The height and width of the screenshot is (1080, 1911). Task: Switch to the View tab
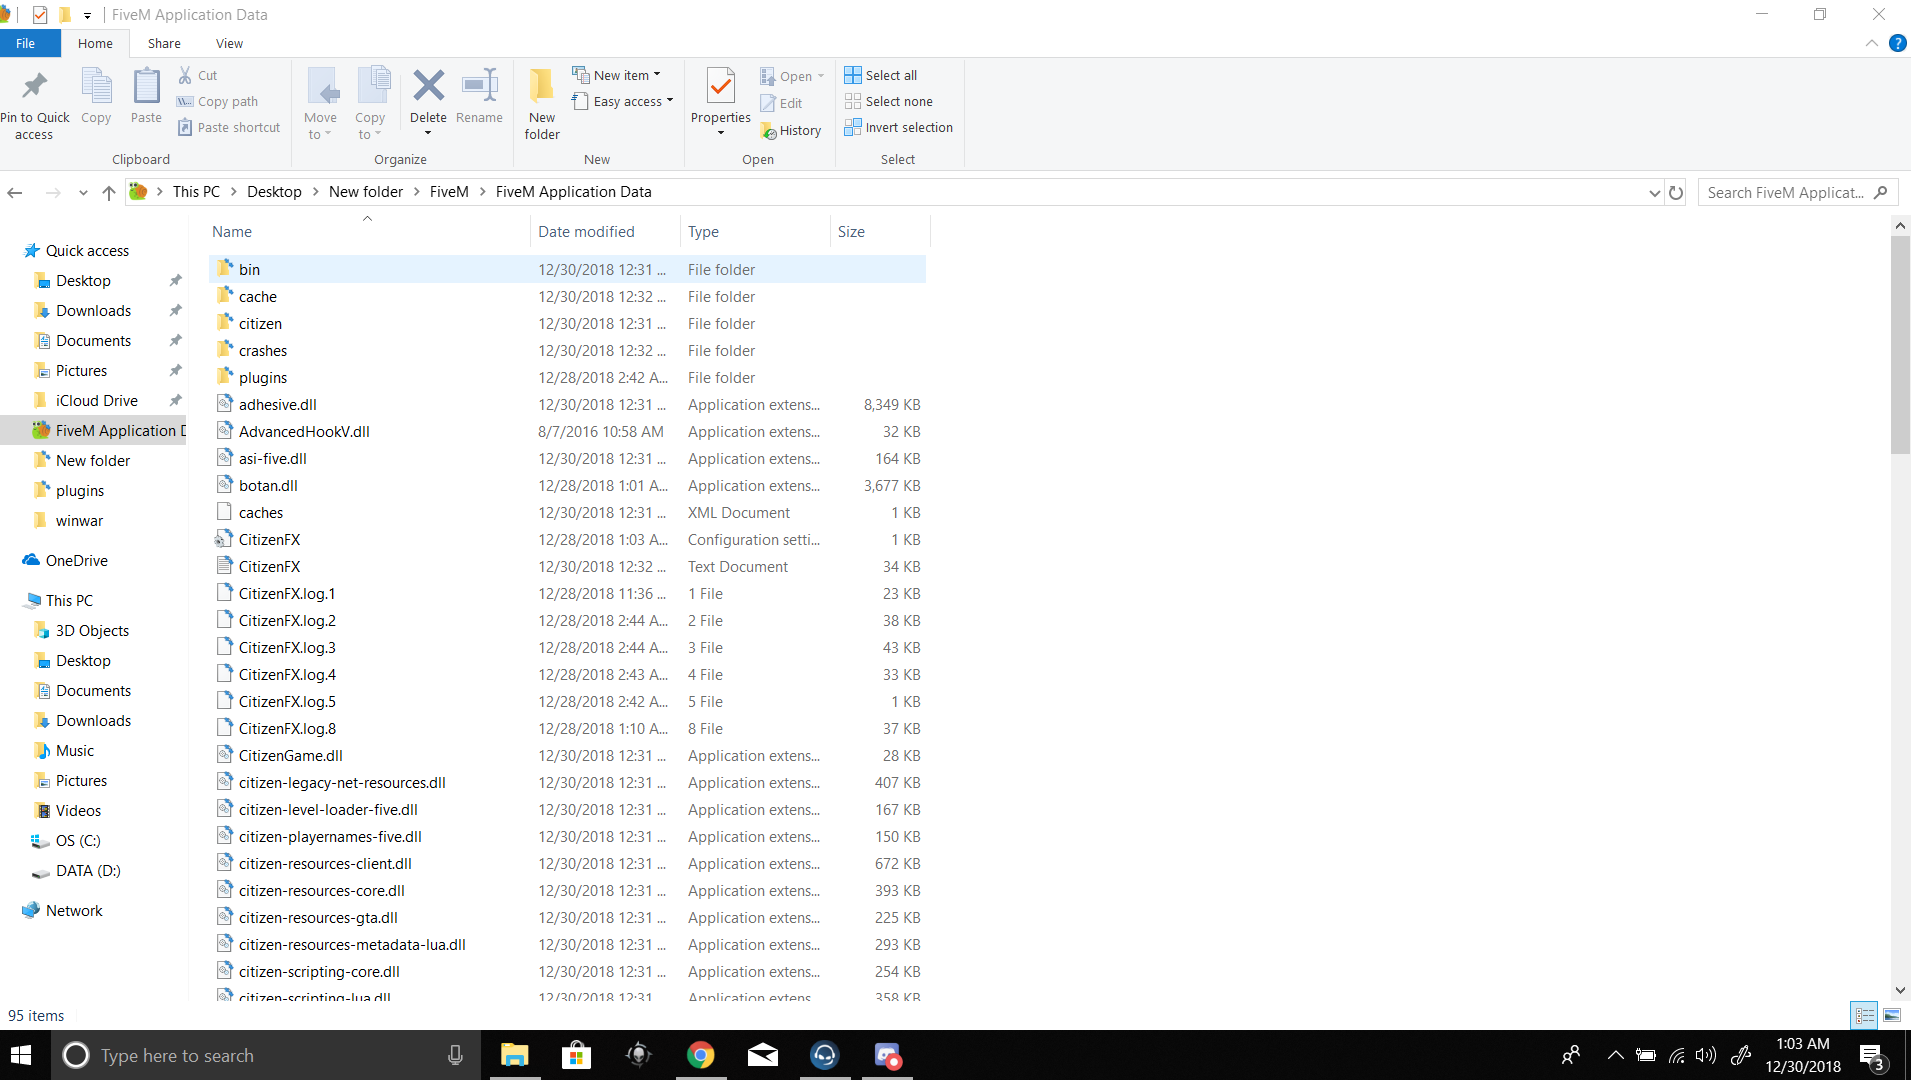tap(229, 43)
